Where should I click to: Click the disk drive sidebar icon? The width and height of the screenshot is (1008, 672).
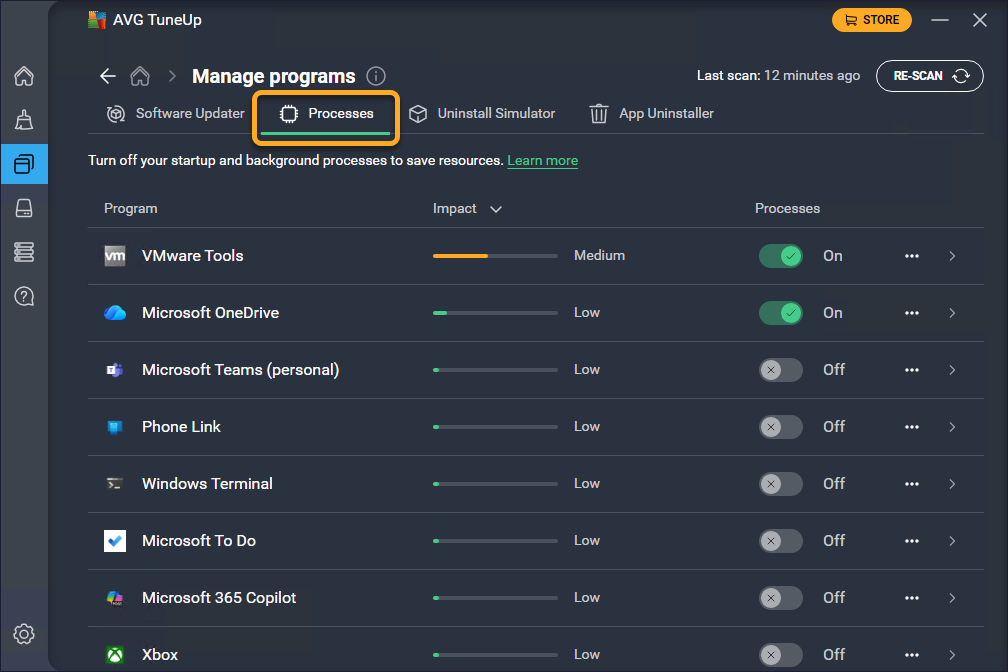pos(24,208)
